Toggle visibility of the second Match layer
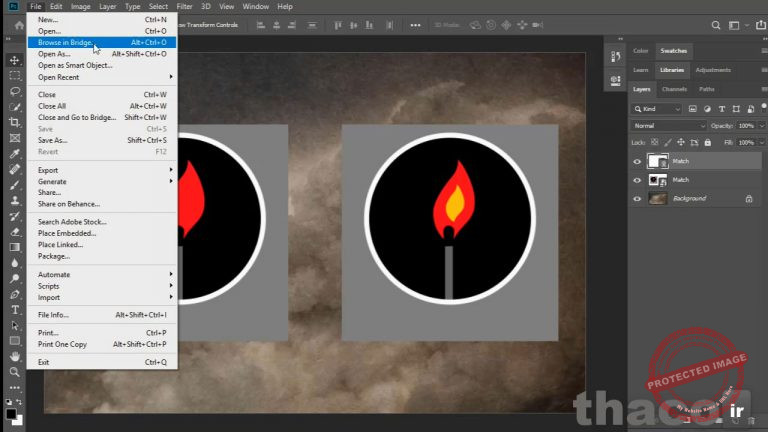 click(x=637, y=180)
